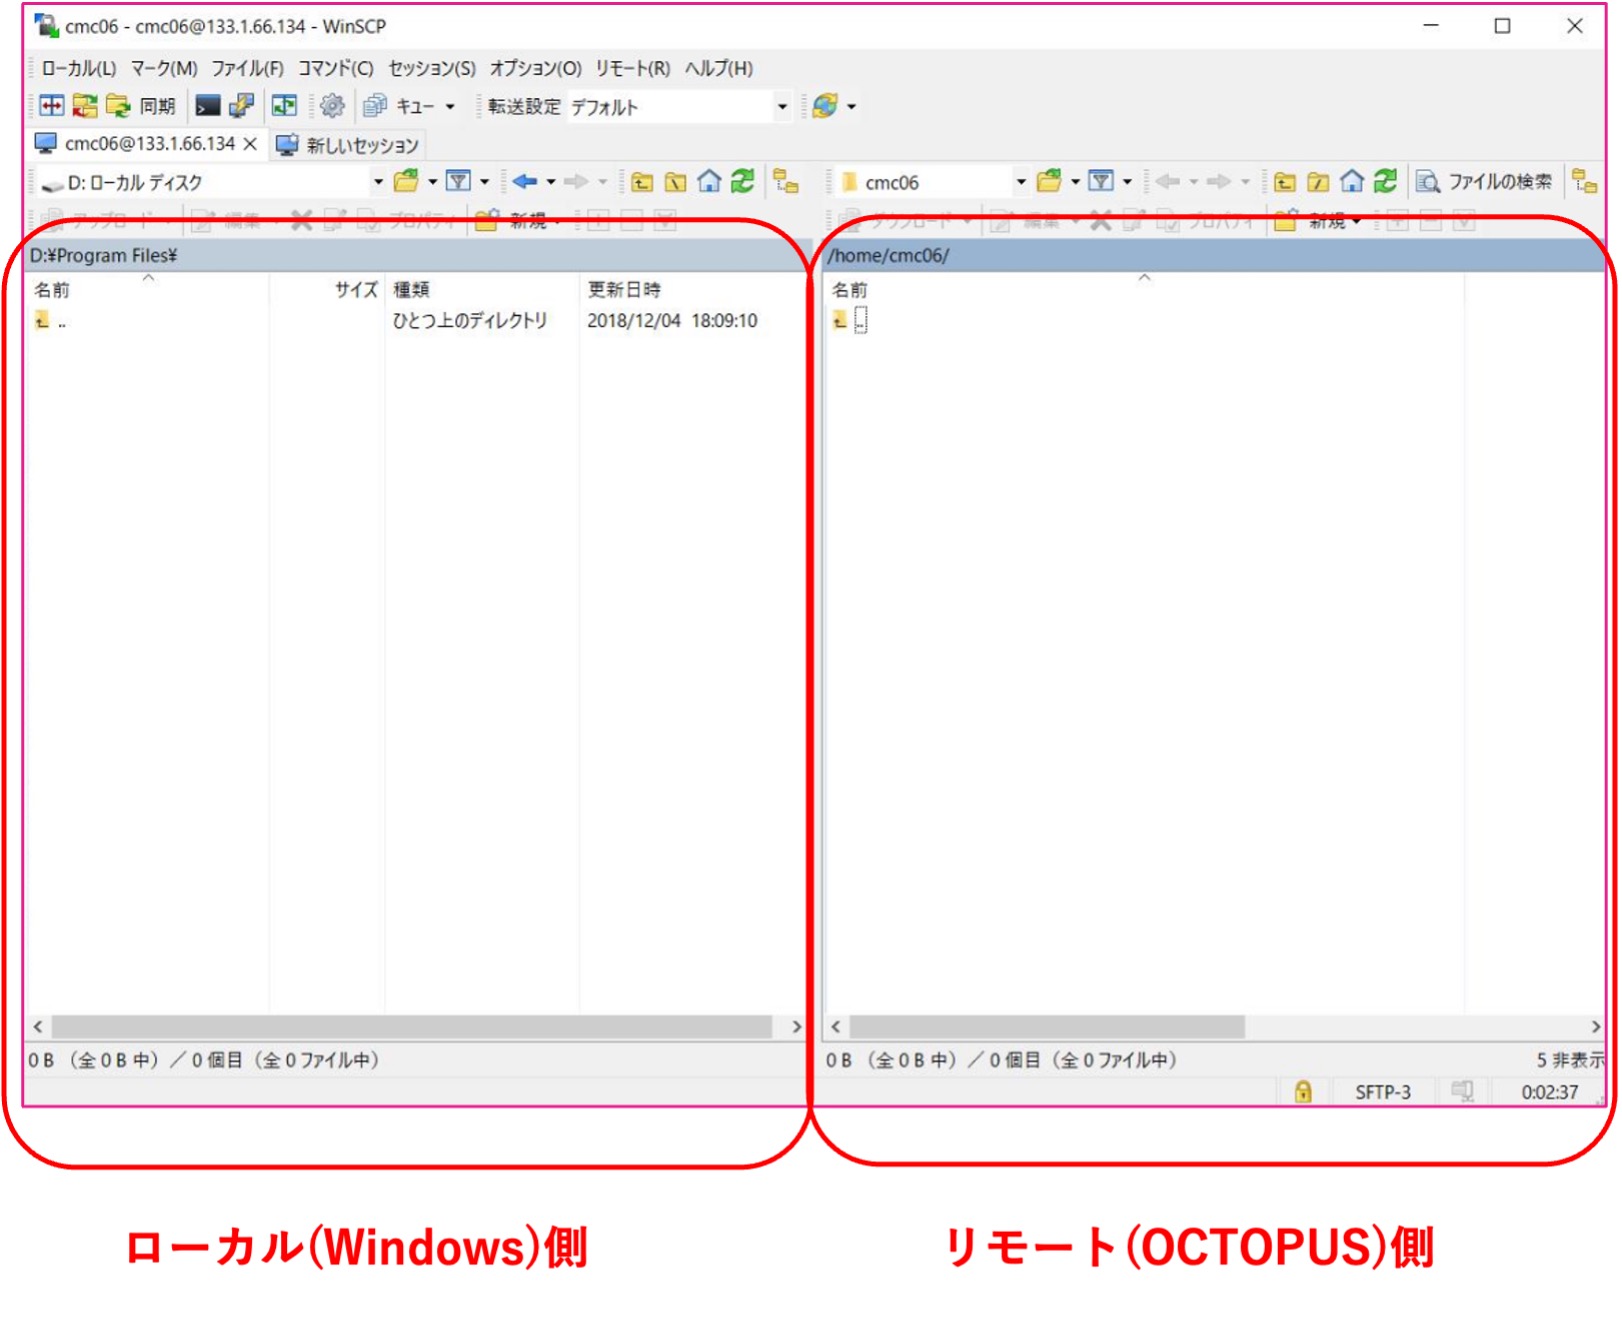The height and width of the screenshot is (1329, 1622).
Task: Click the remote root directory icon
Action: 1318,181
